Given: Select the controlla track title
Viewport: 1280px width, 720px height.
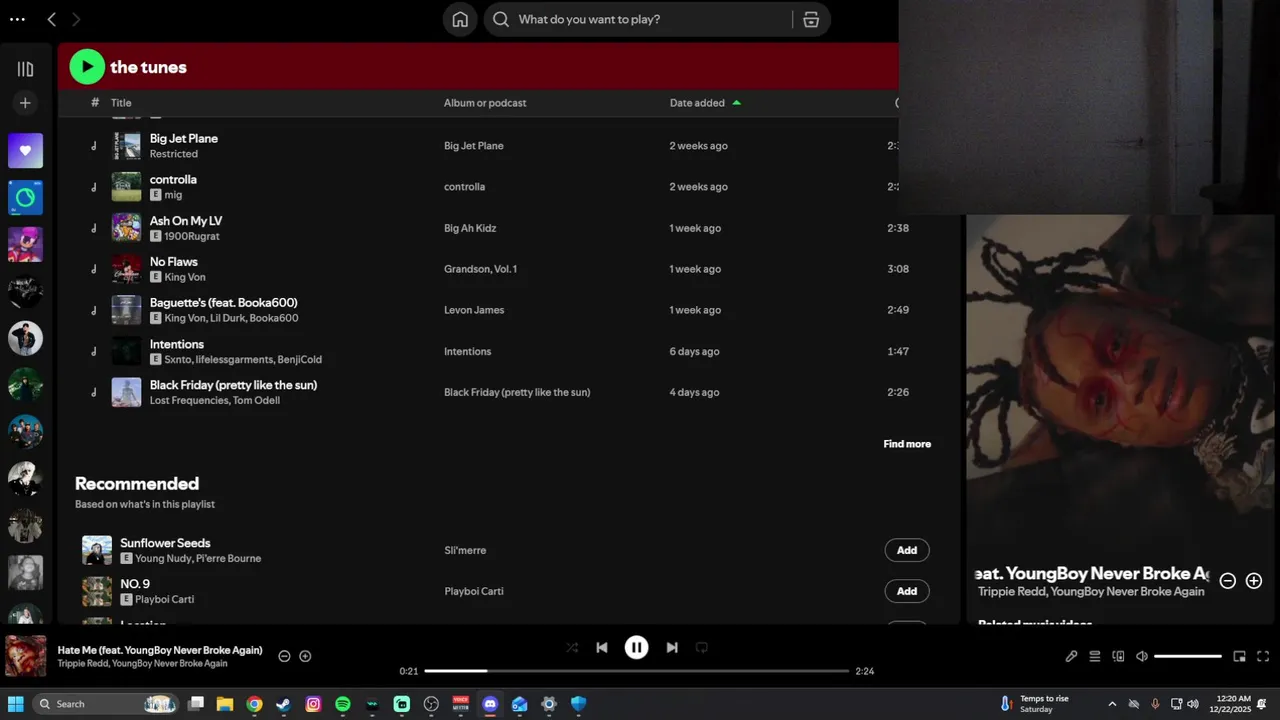Looking at the screenshot, I should (173, 179).
